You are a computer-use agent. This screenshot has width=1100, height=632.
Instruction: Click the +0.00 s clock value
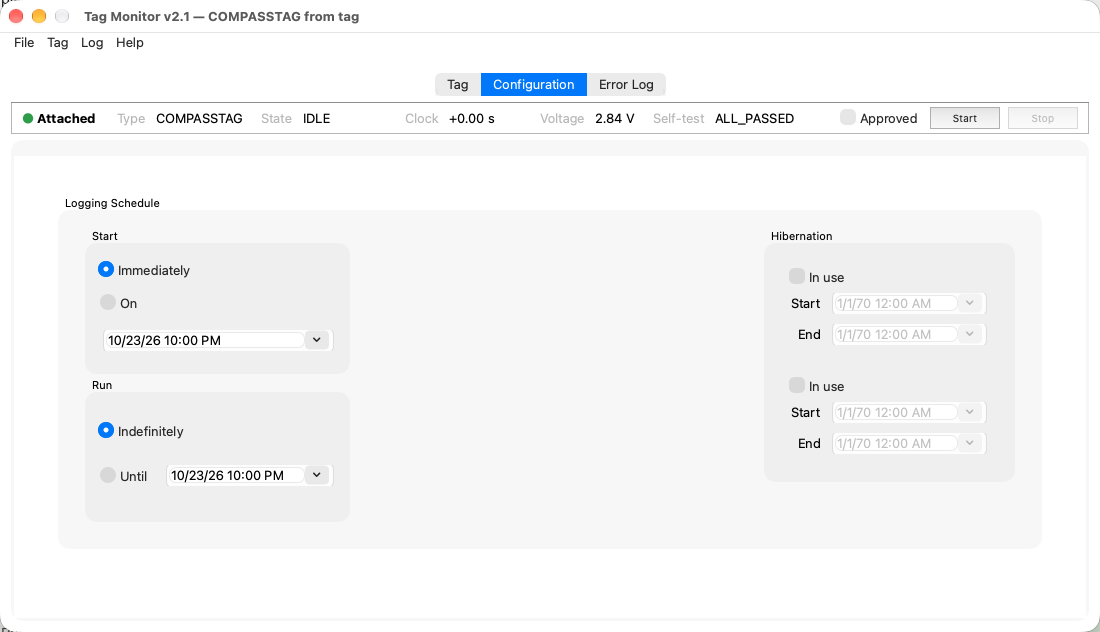point(471,119)
